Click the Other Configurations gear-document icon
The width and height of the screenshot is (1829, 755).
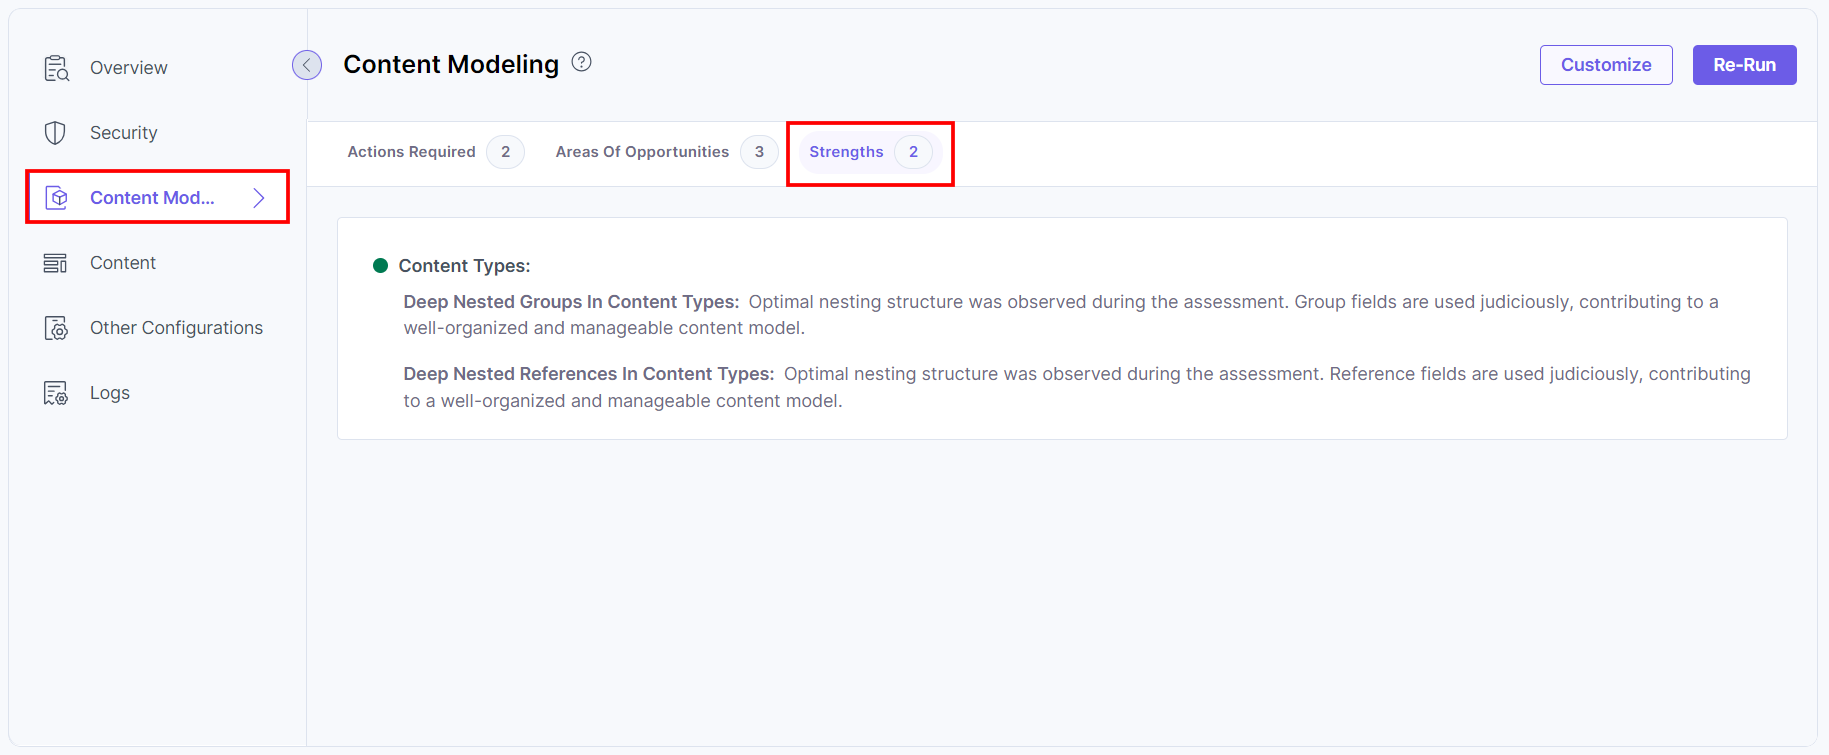click(56, 328)
